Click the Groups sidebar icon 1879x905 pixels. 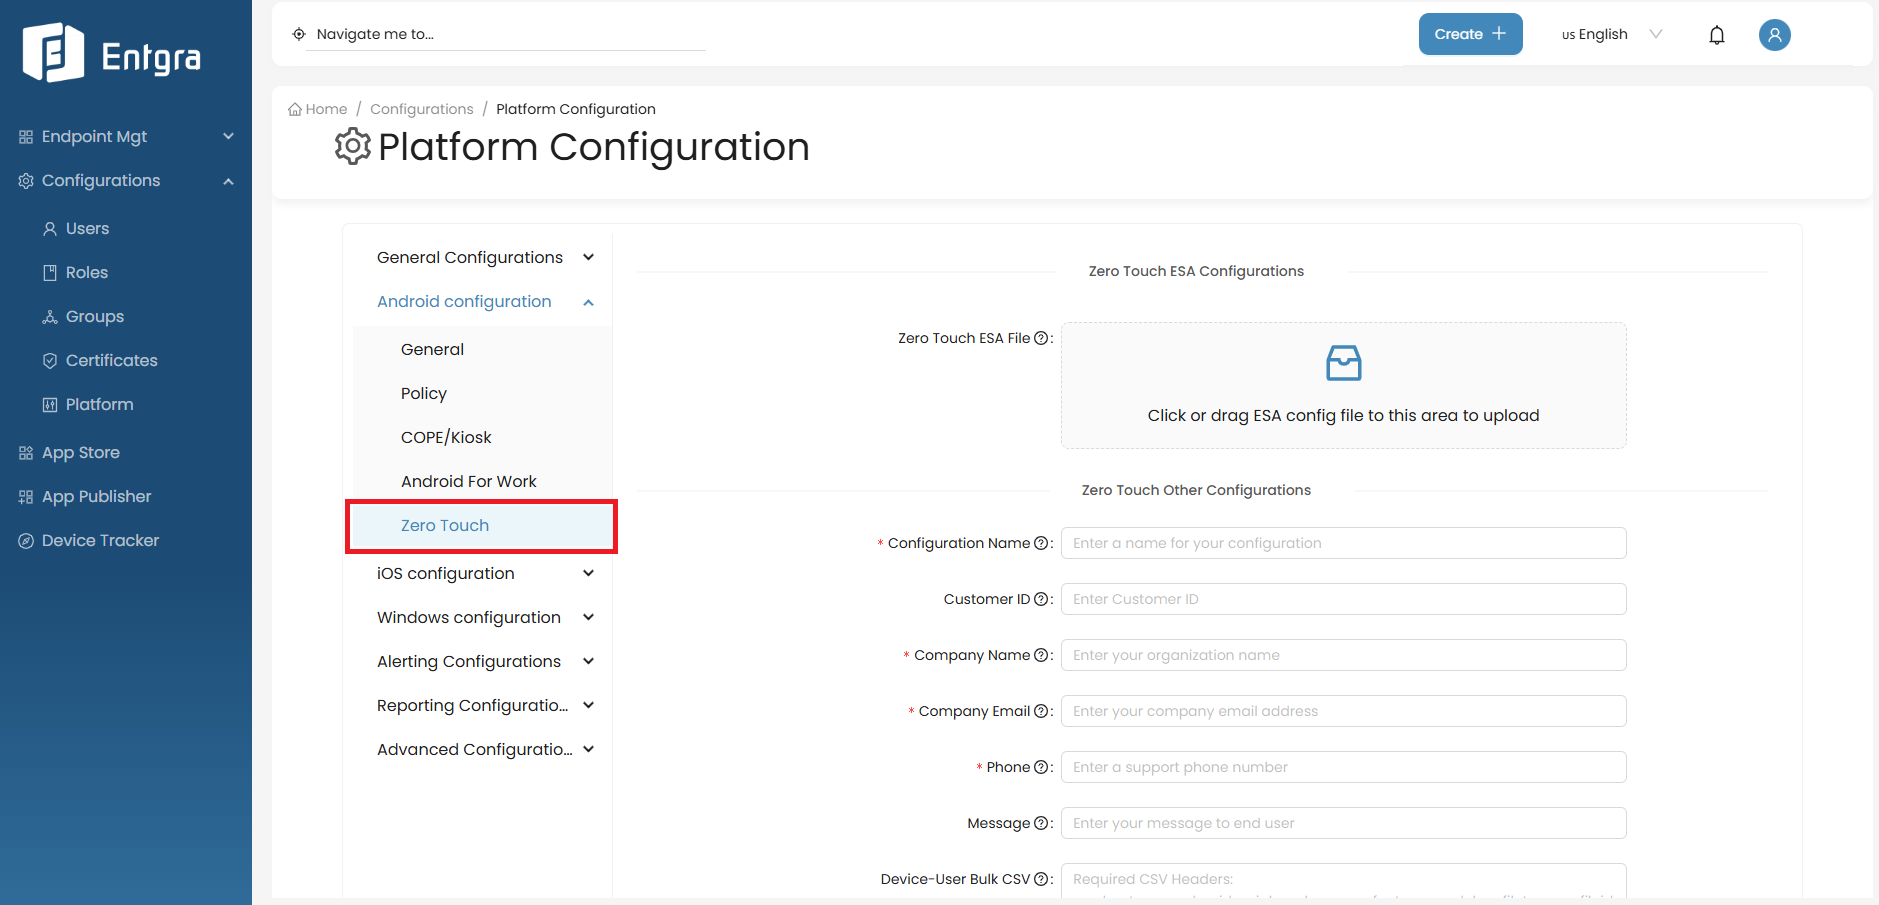point(50,317)
